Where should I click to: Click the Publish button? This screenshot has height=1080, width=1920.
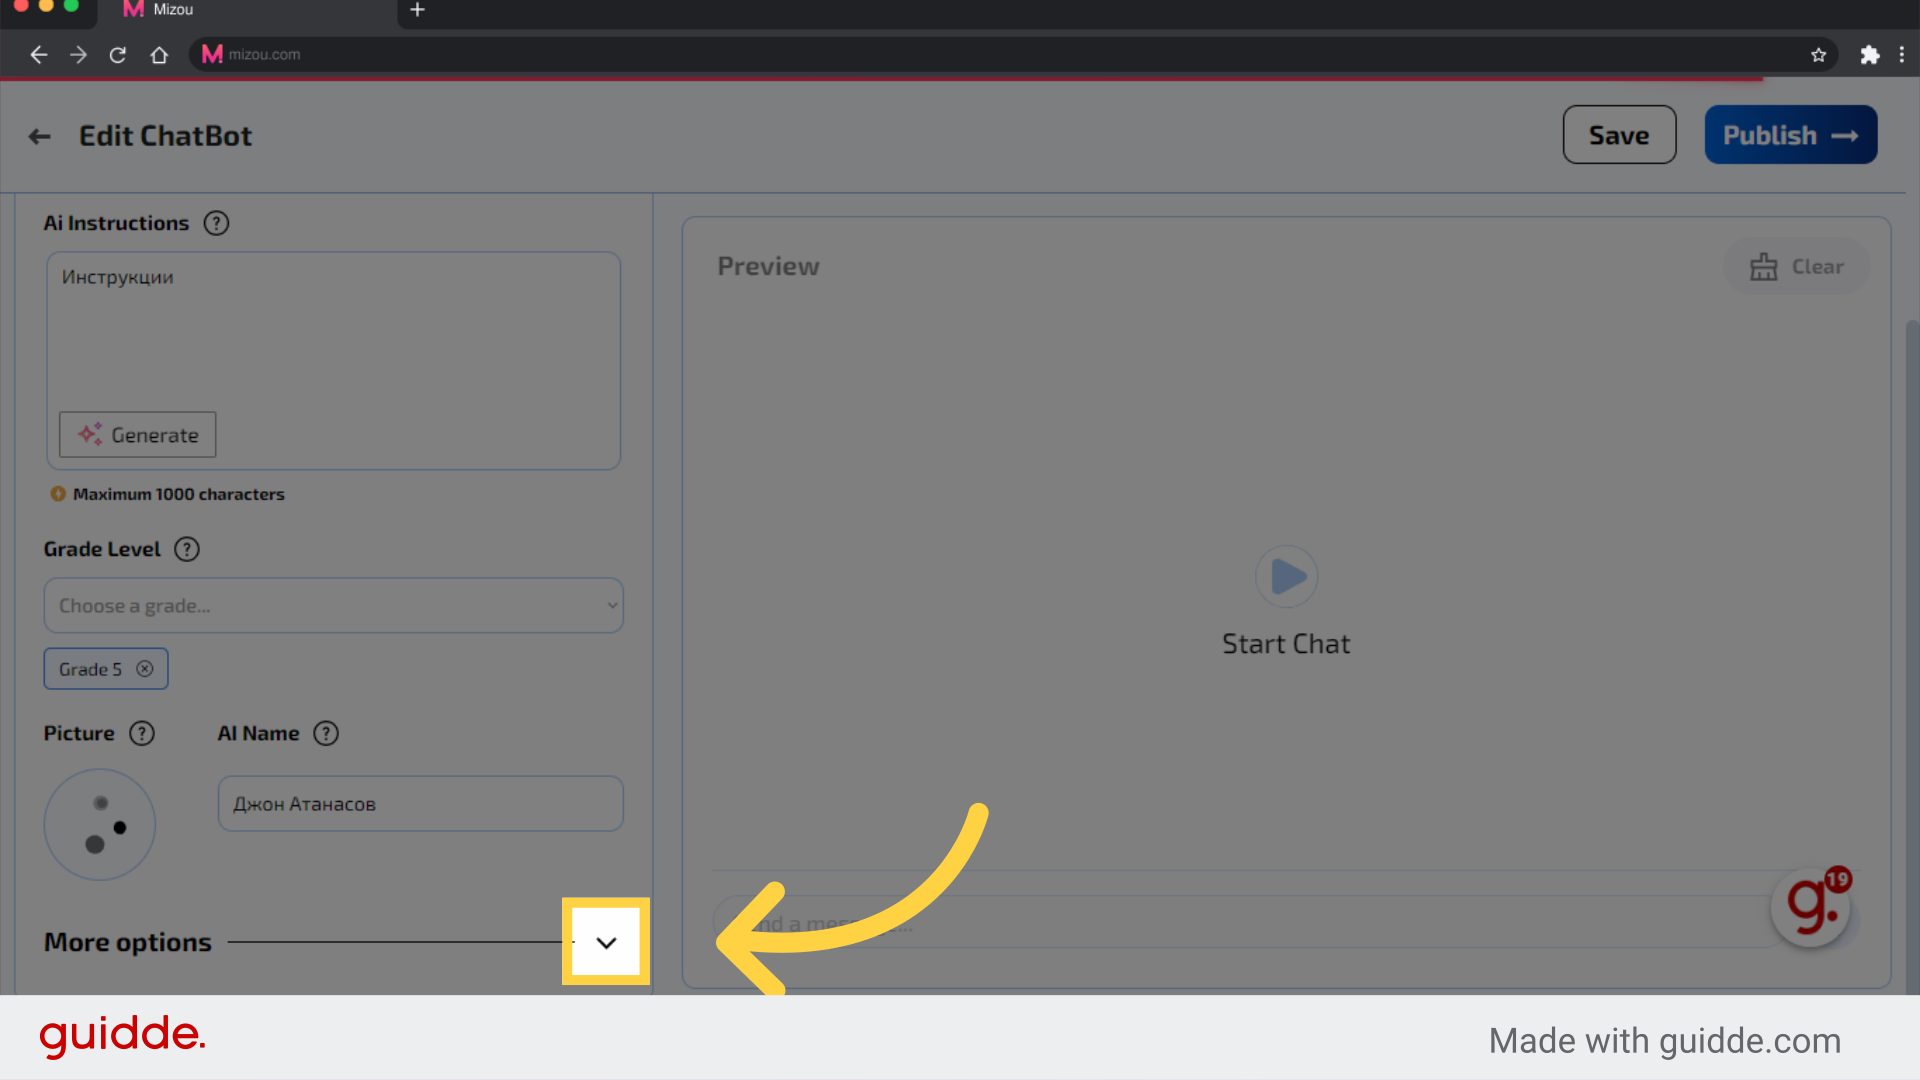(x=1791, y=135)
